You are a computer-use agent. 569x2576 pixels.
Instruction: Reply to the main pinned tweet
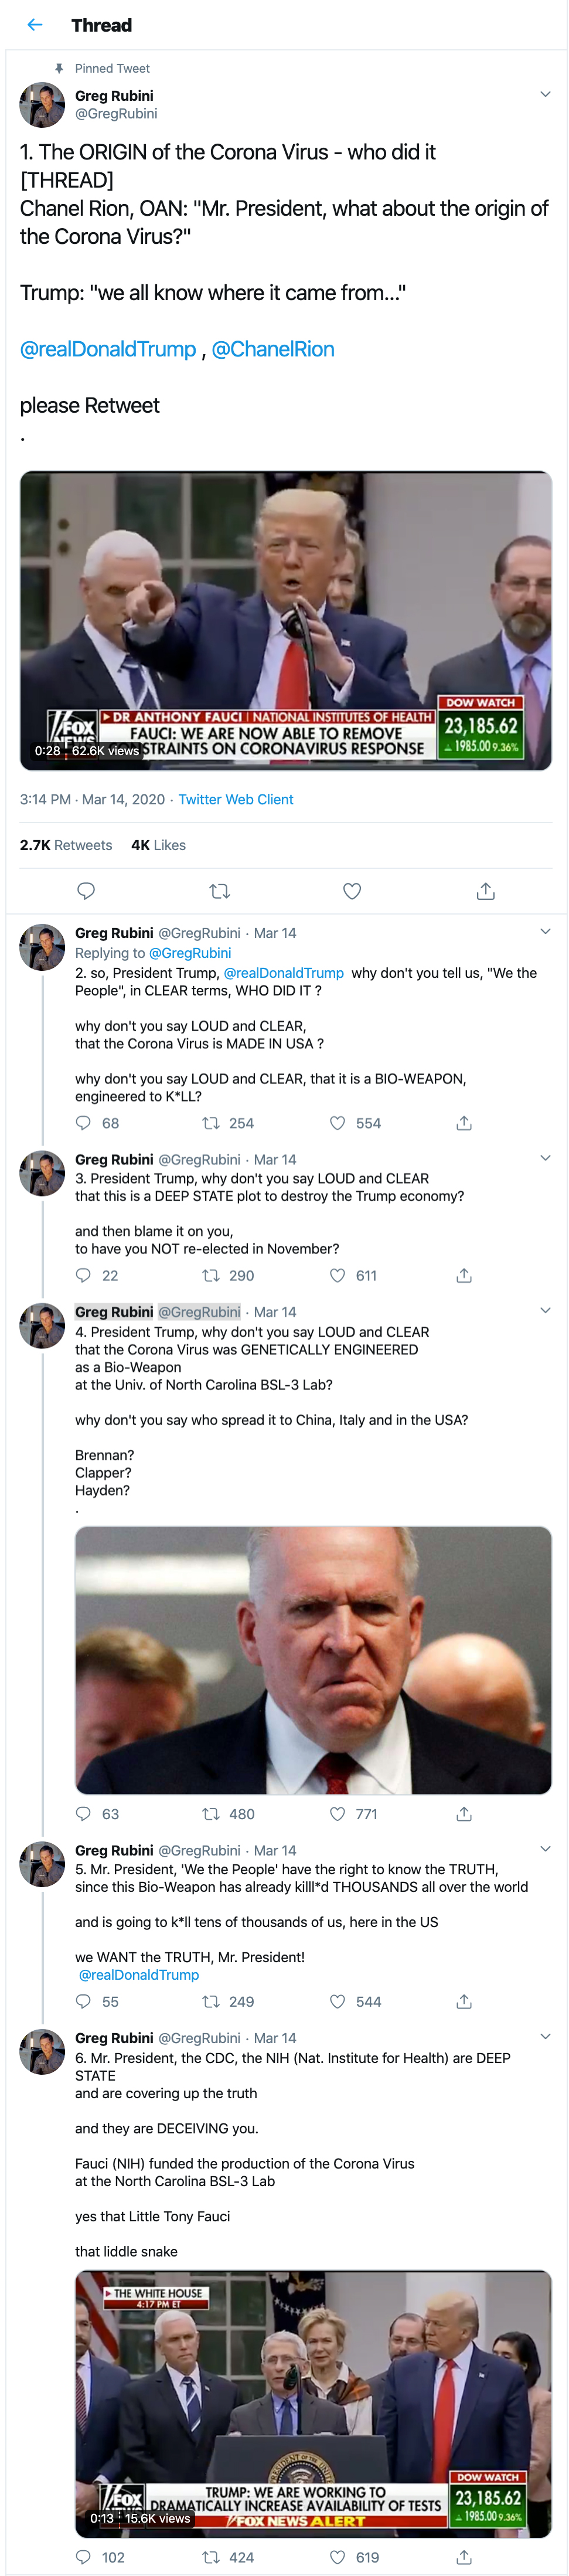click(x=86, y=891)
